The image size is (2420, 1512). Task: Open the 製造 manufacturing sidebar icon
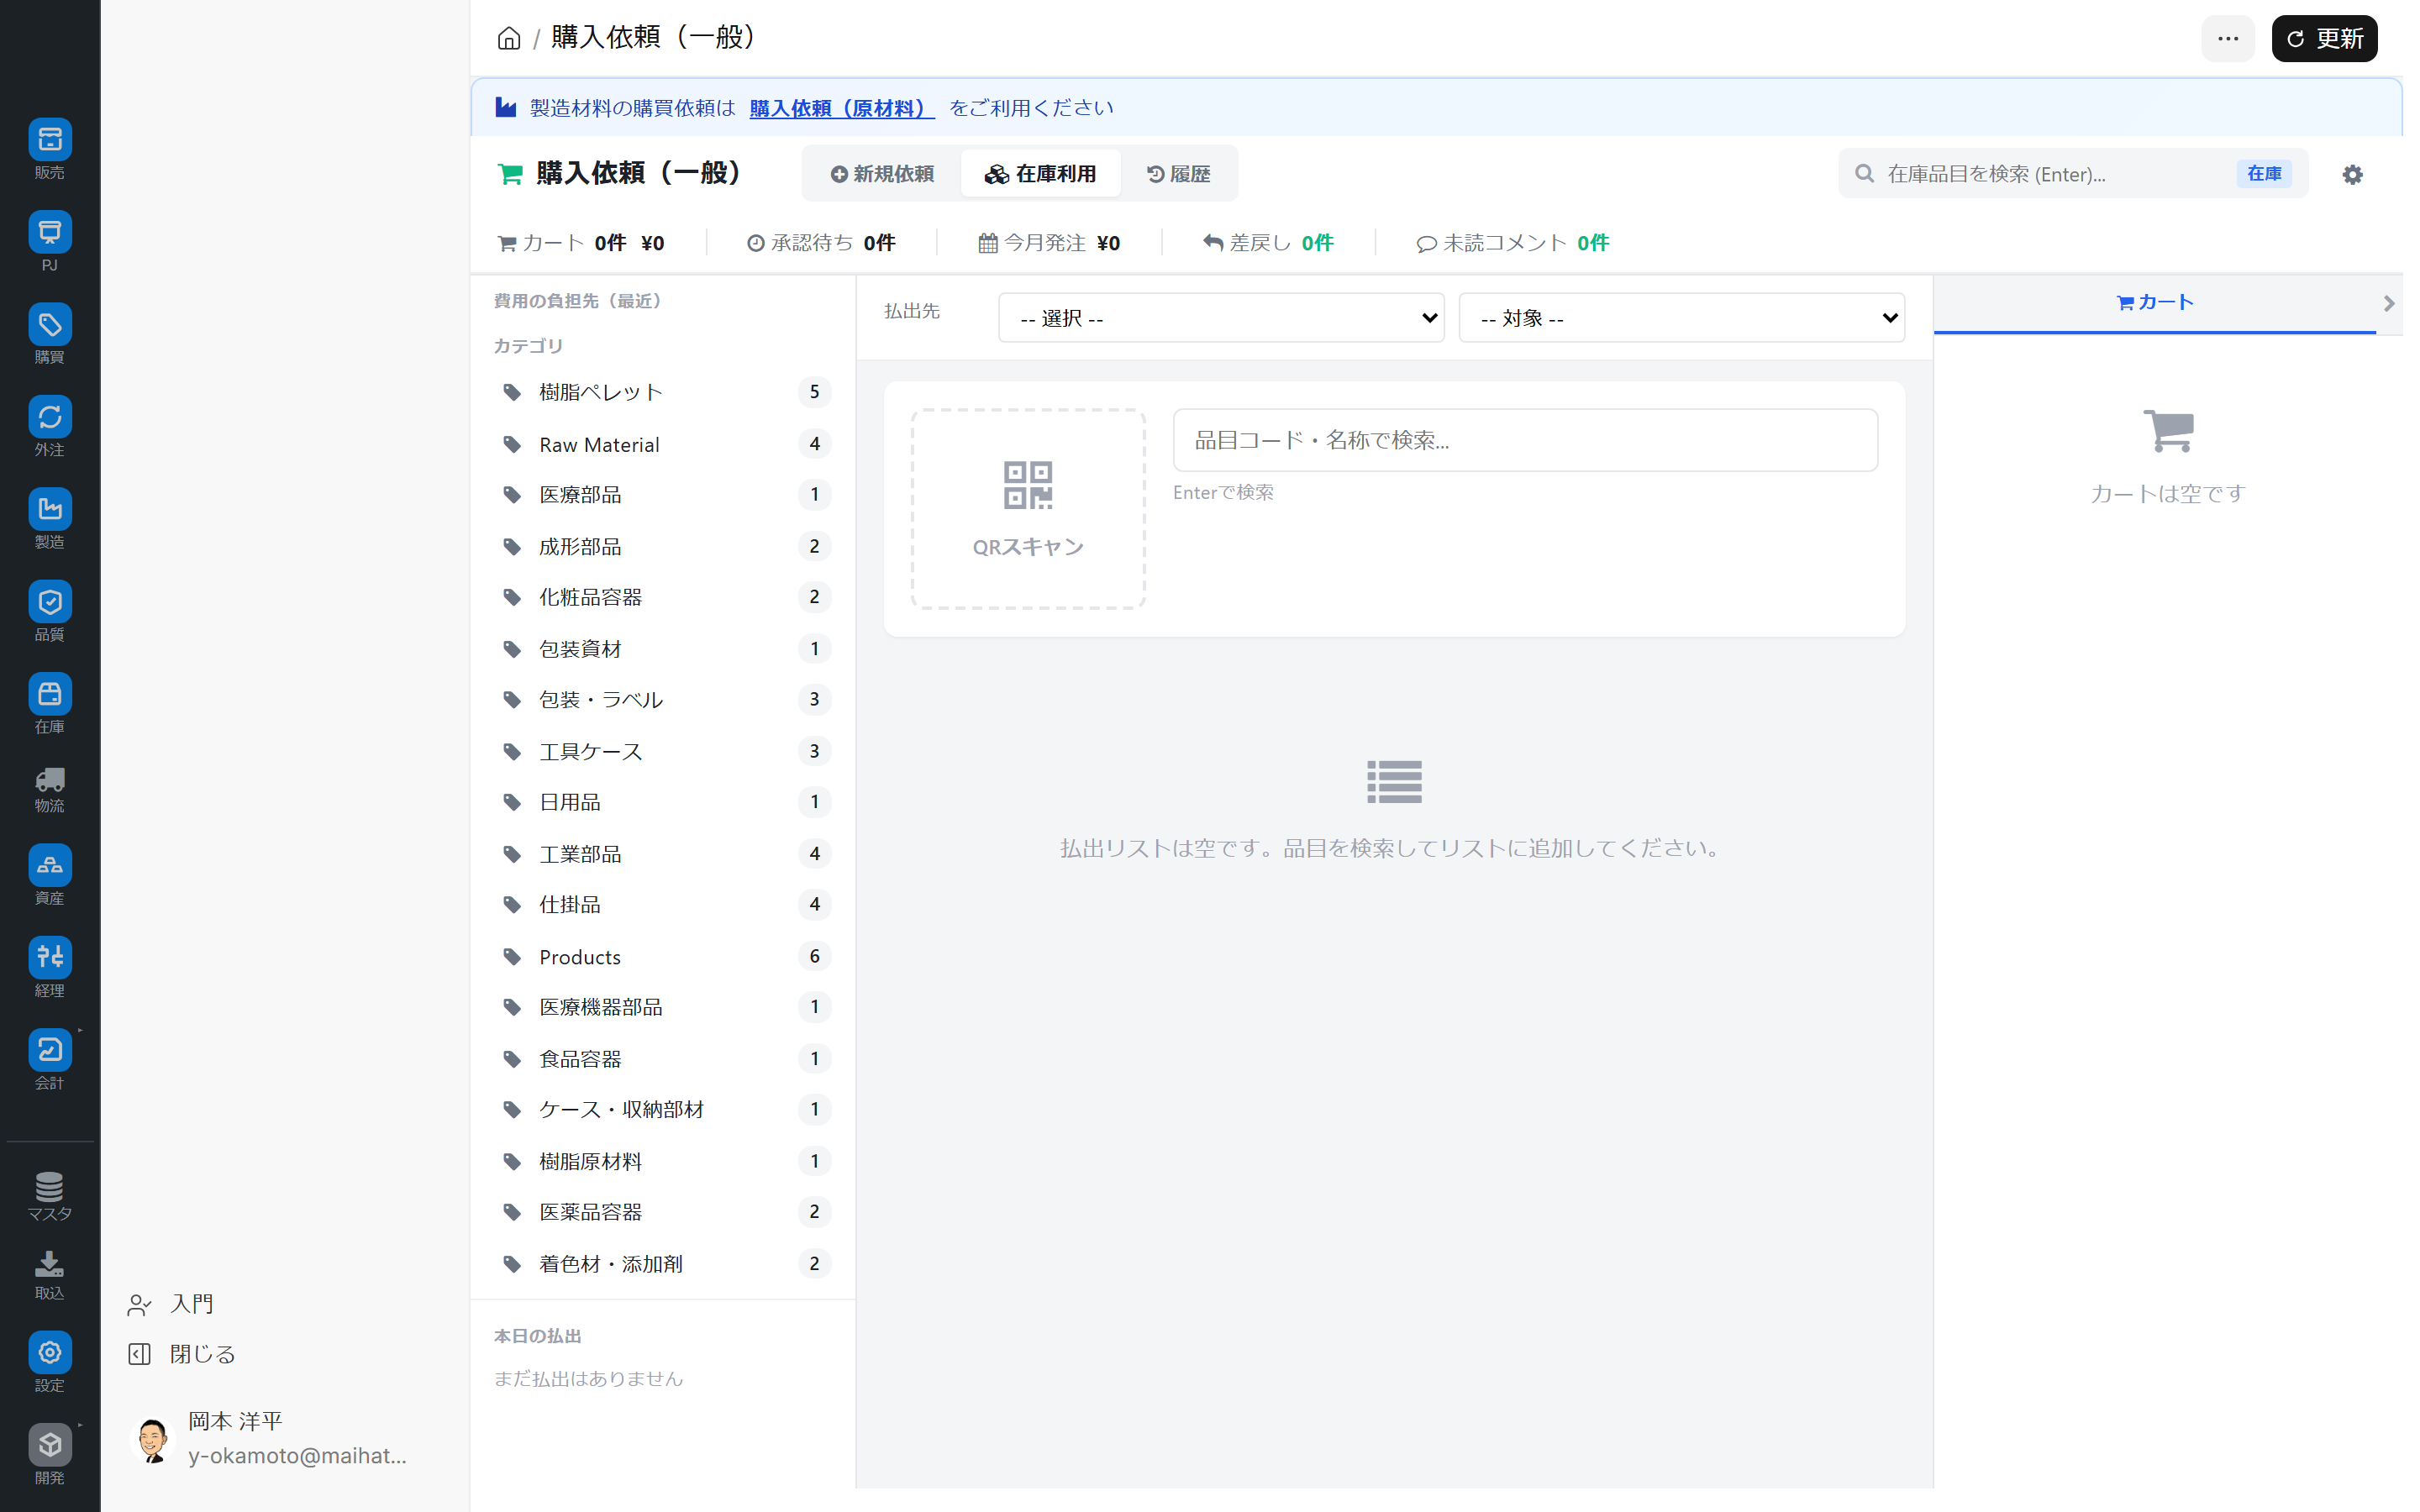[49, 510]
